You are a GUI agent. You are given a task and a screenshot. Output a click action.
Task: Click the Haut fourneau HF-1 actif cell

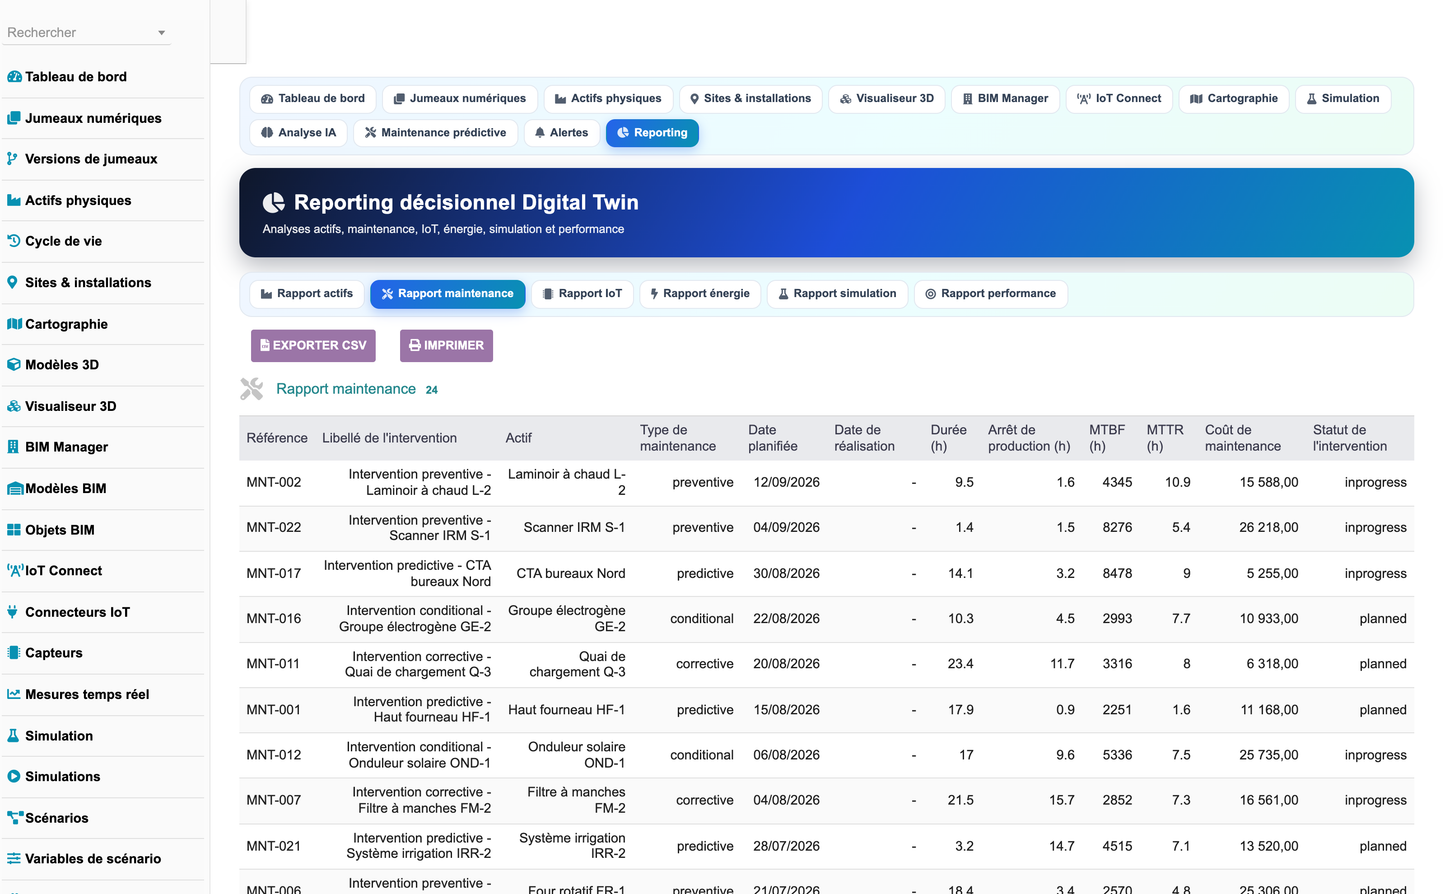point(567,710)
